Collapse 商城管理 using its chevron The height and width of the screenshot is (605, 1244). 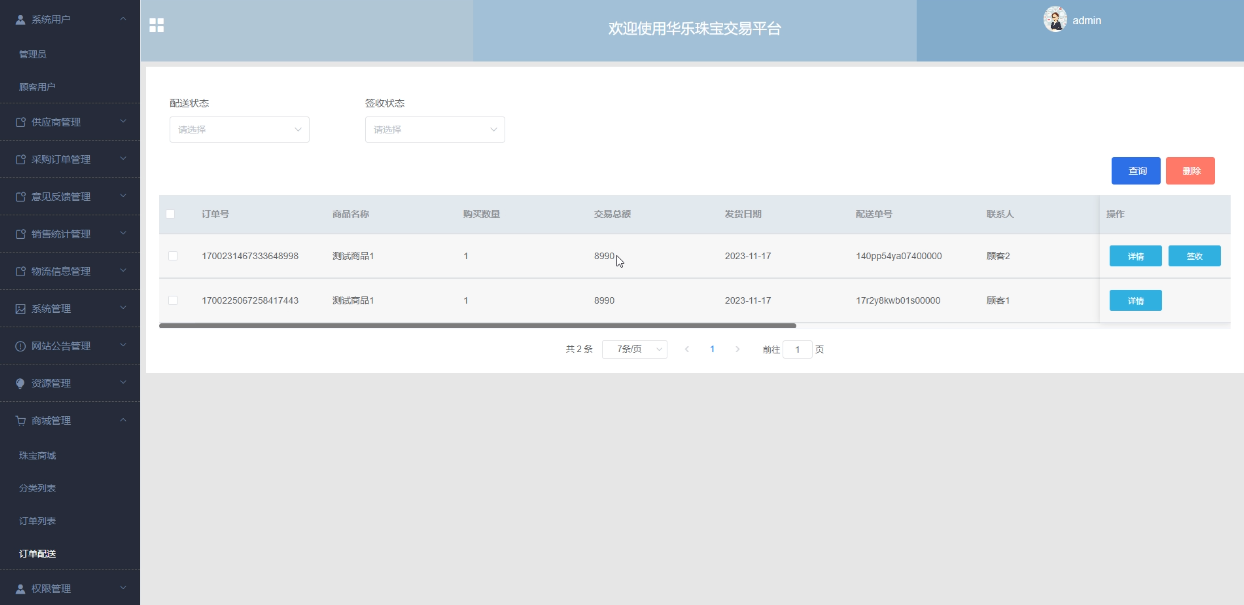pyautogui.click(x=123, y=420)
